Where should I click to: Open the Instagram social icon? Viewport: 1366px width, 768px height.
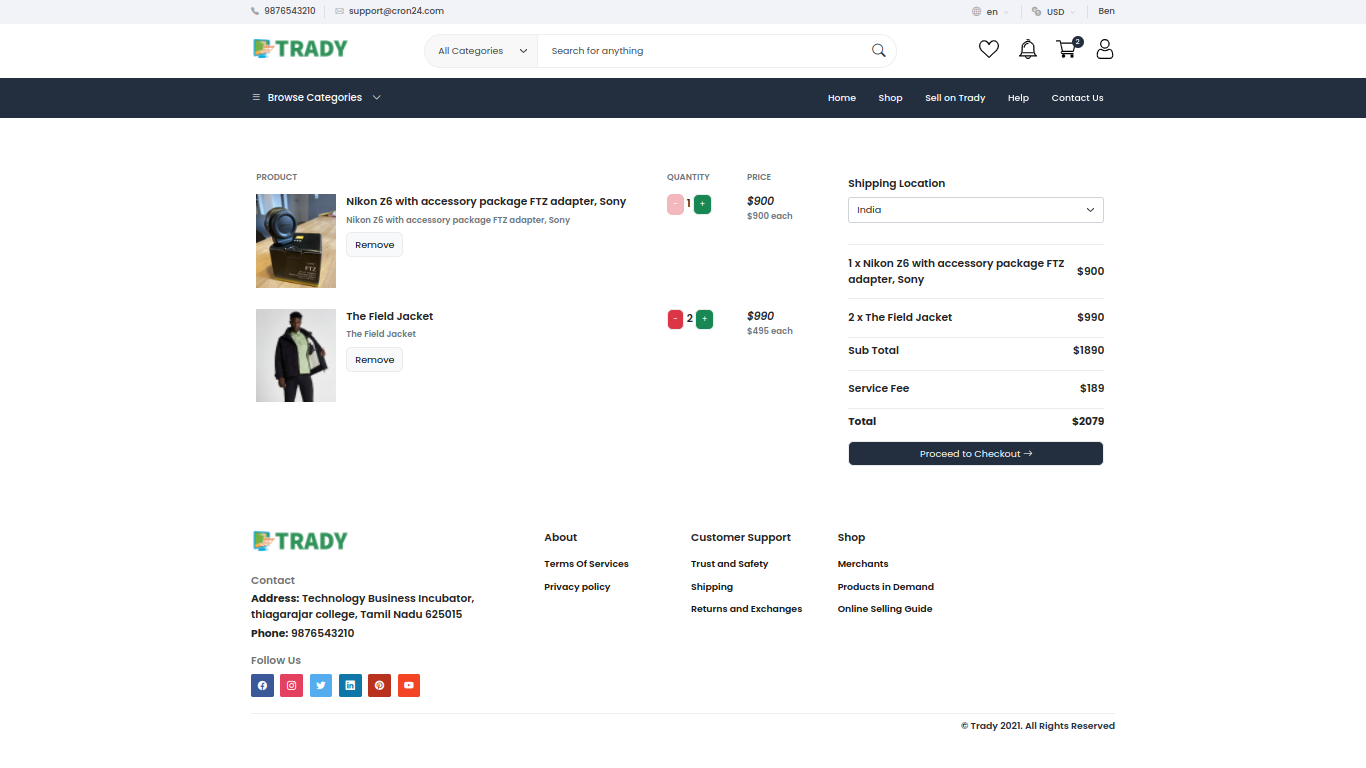click(x=291, y=685)
